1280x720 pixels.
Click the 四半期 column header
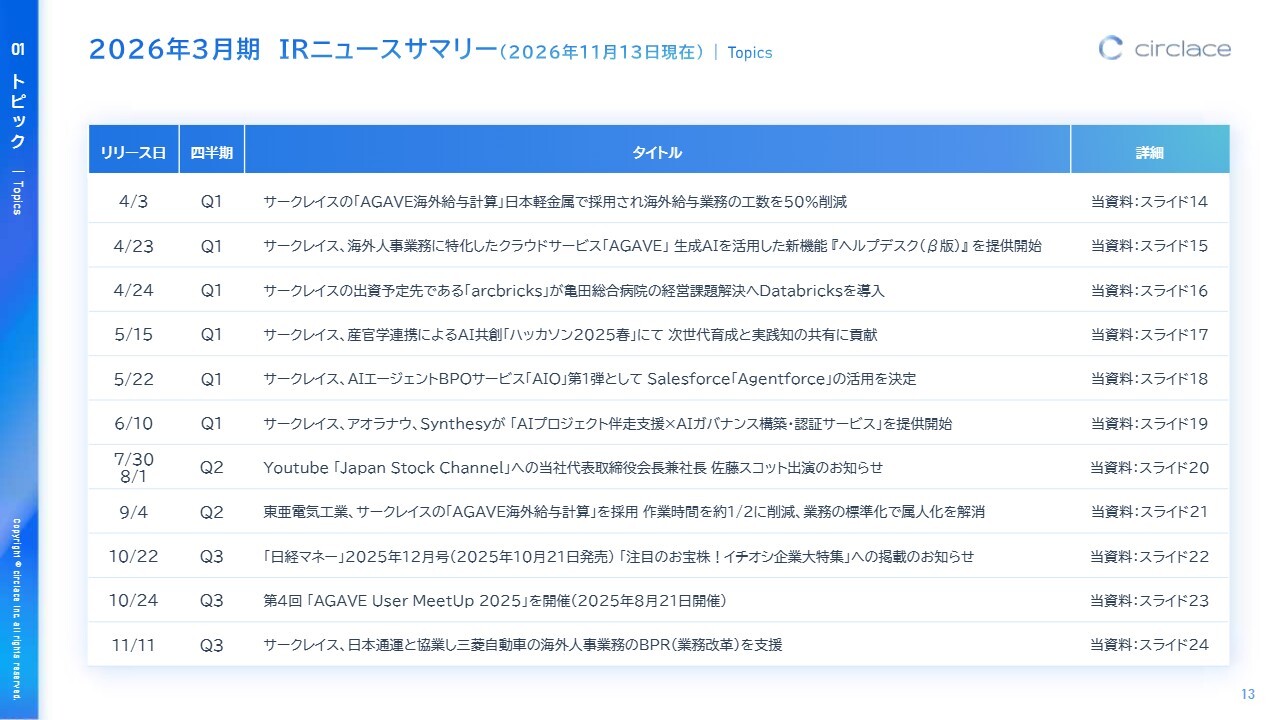[211, 153]
